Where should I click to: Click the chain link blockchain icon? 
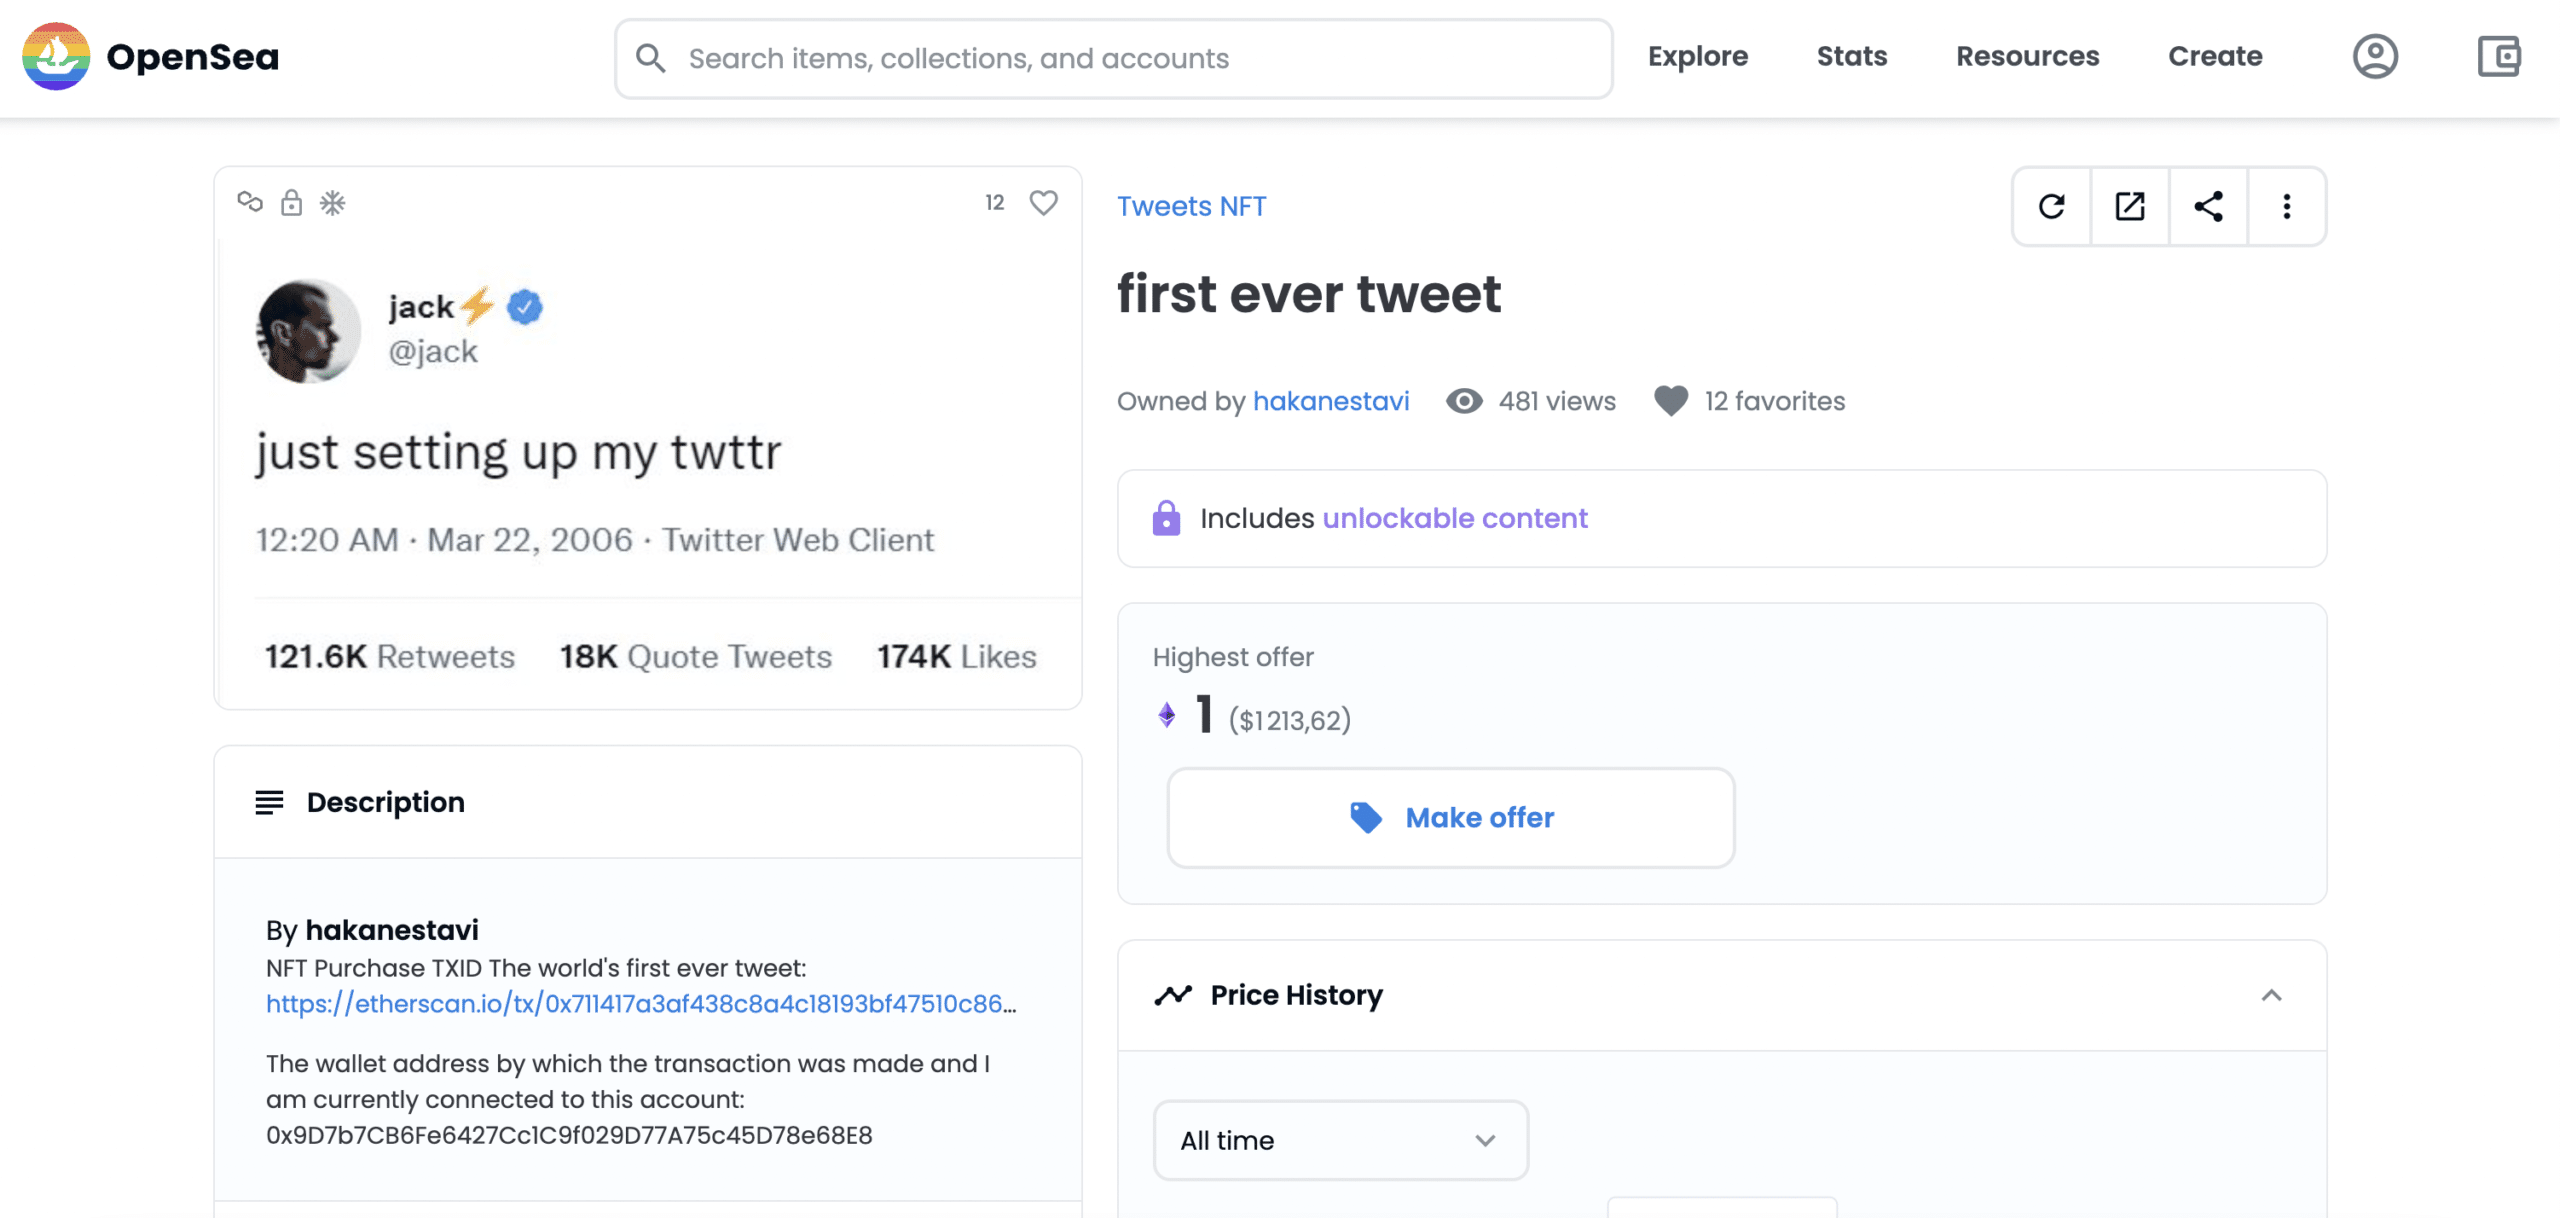pyautogui.click(x=250, y=203)
